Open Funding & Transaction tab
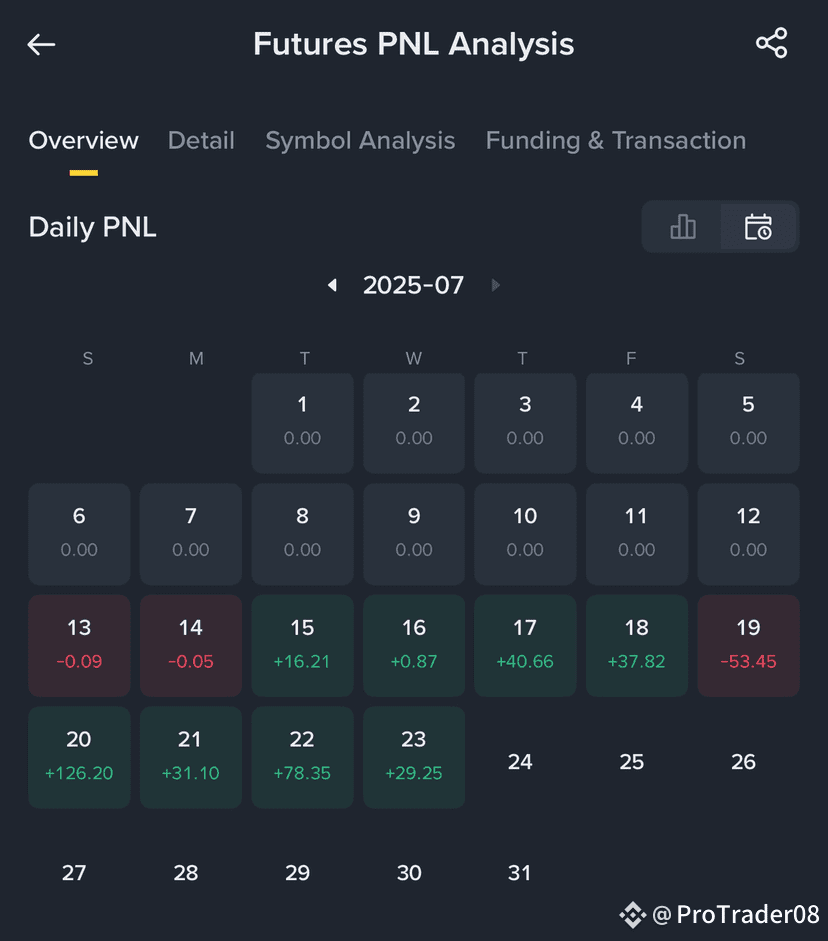Screen dimensions: 828x941 [616, 140]
